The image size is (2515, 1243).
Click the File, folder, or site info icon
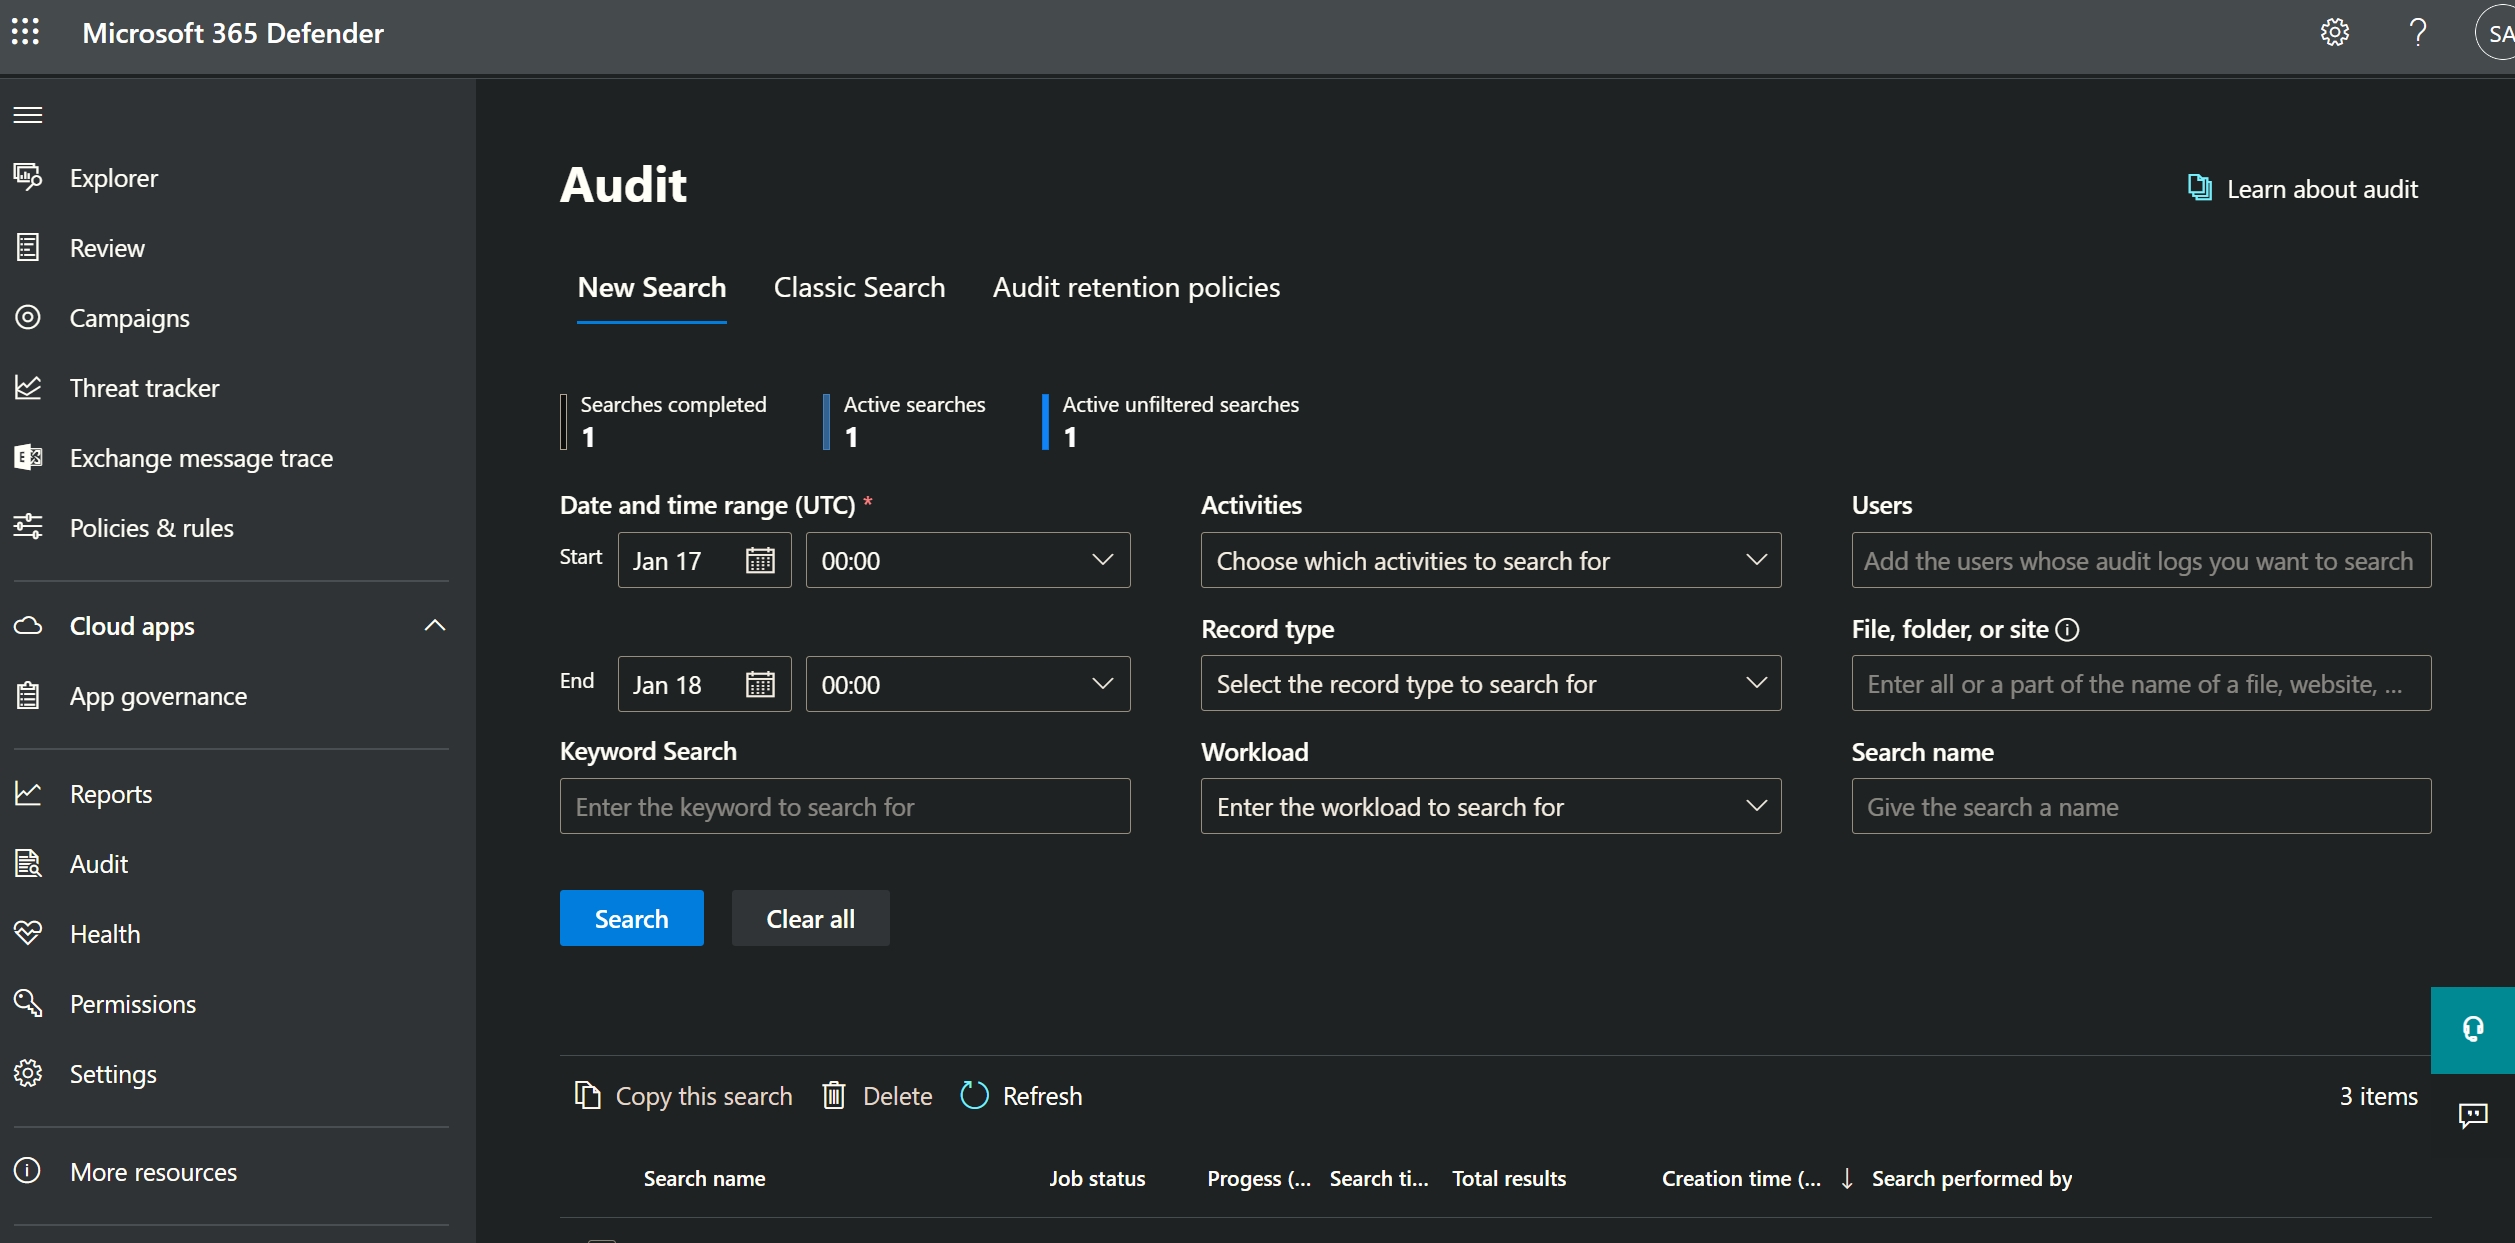[2067, 629]
